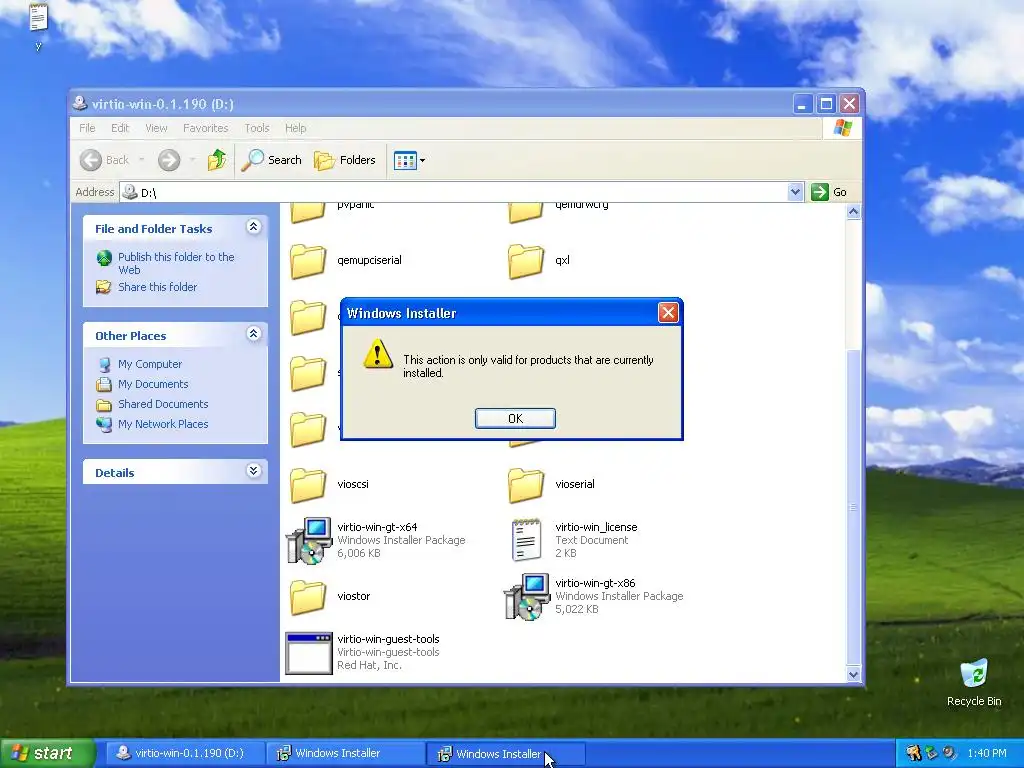Click the Start button

pyautogui.click(x=47, y=754)
